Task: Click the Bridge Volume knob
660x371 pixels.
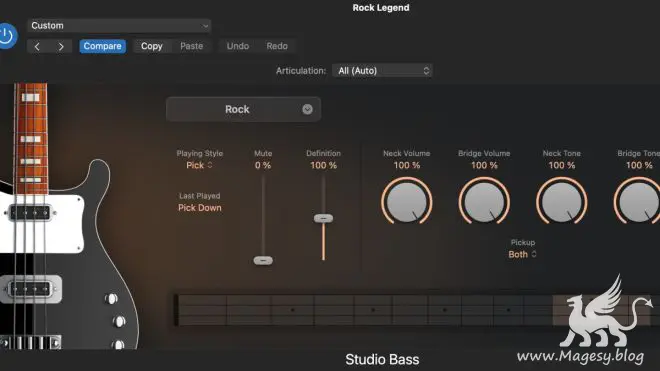Action: click(484, 201)
